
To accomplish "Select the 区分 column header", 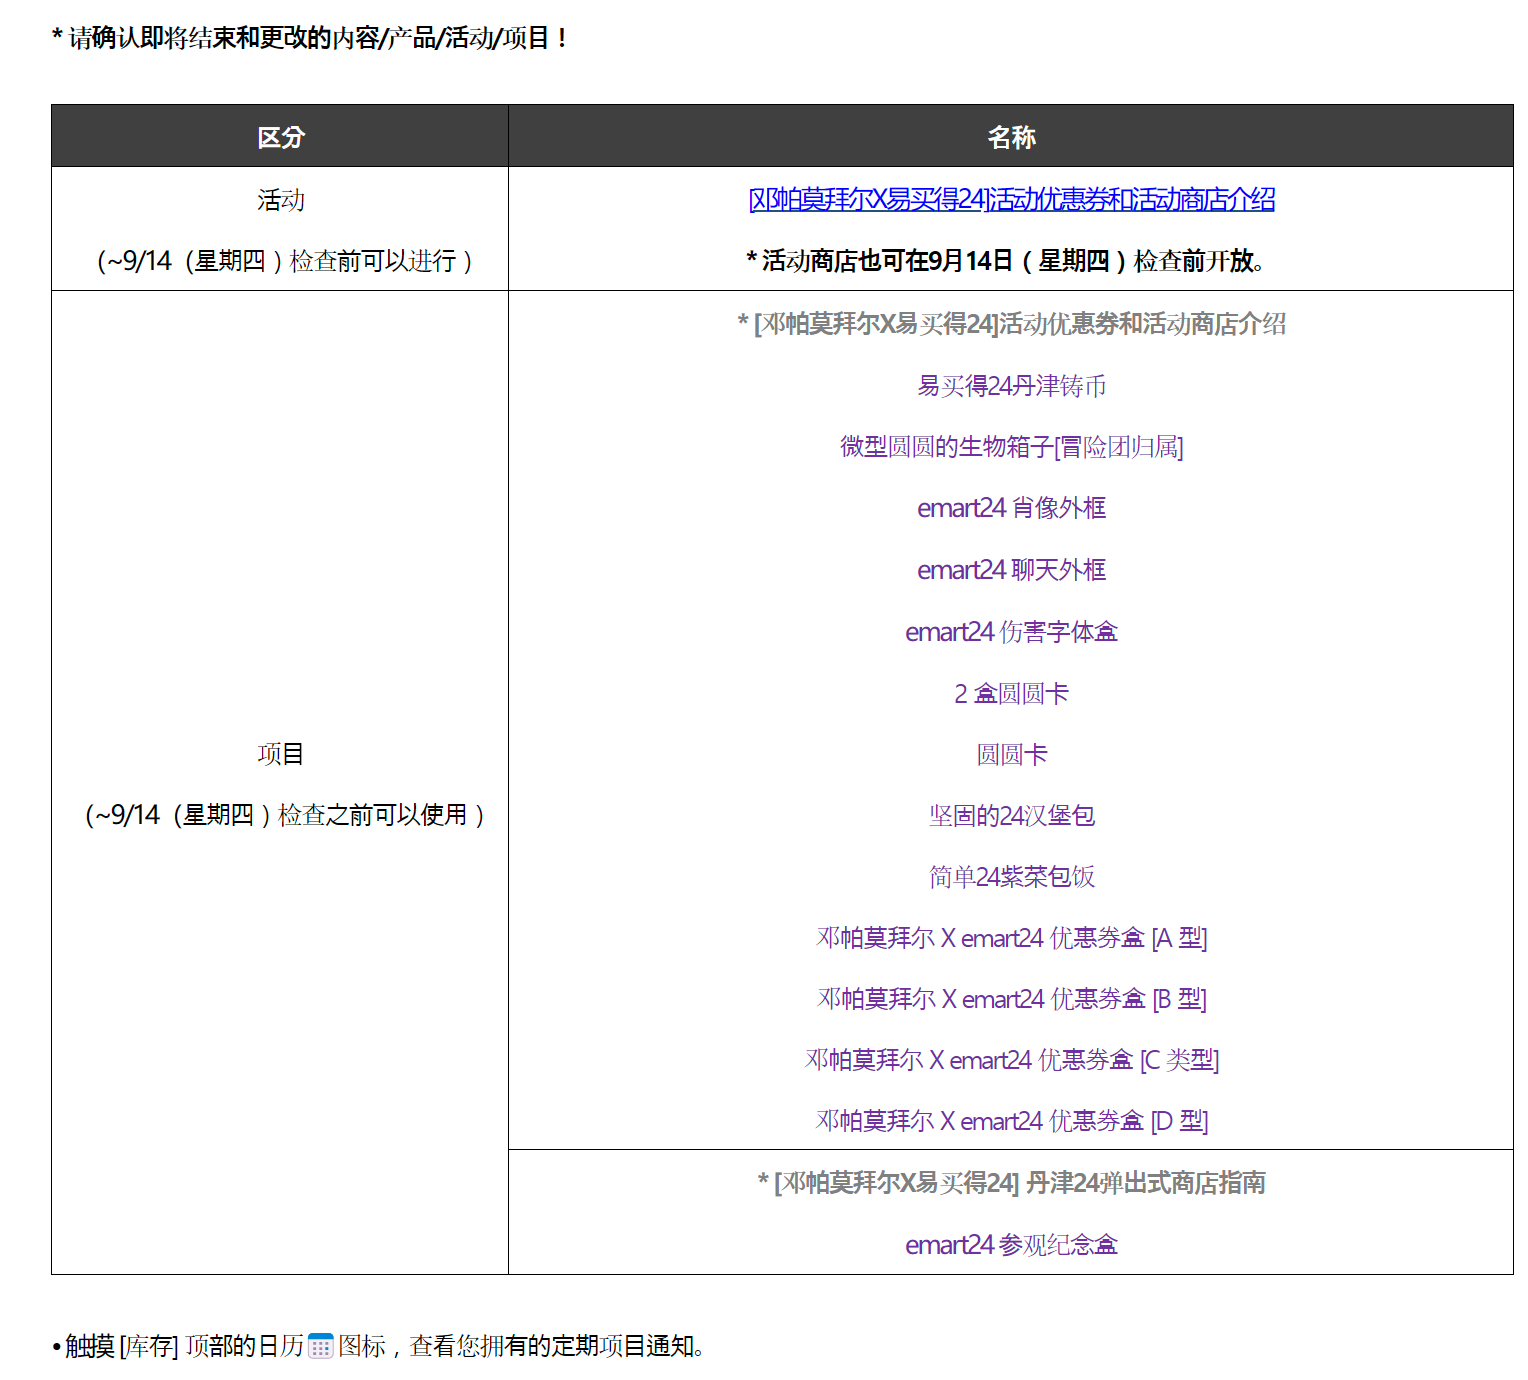I will (280, 137).
